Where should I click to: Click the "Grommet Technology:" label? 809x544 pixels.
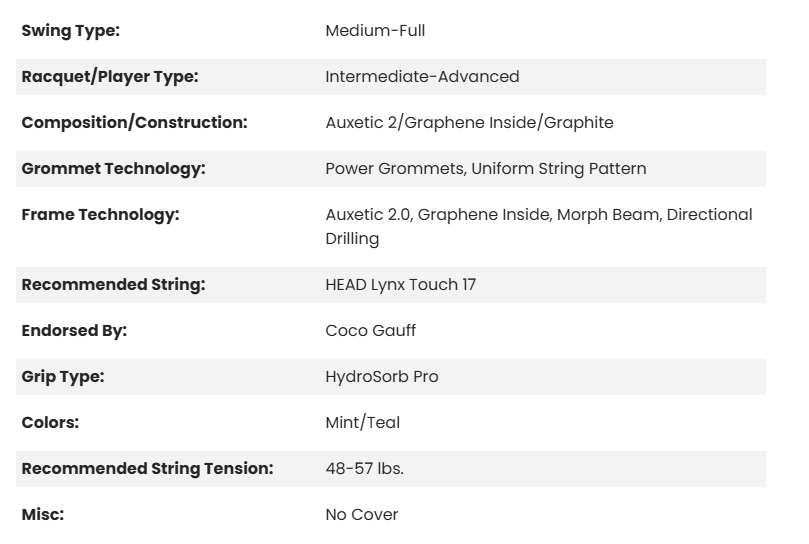[113, 169]
